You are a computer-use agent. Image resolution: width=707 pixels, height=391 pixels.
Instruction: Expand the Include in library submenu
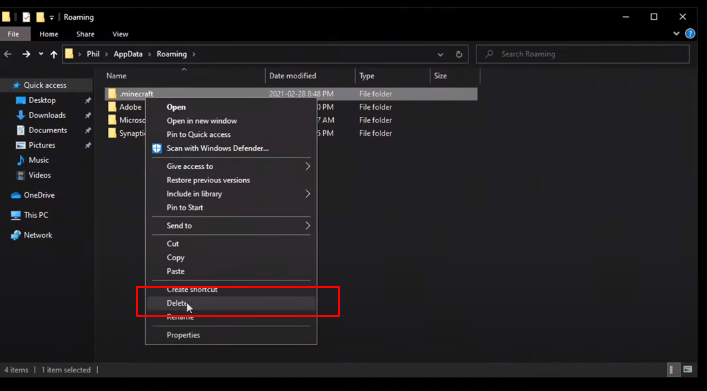click(x=231, y=194)
